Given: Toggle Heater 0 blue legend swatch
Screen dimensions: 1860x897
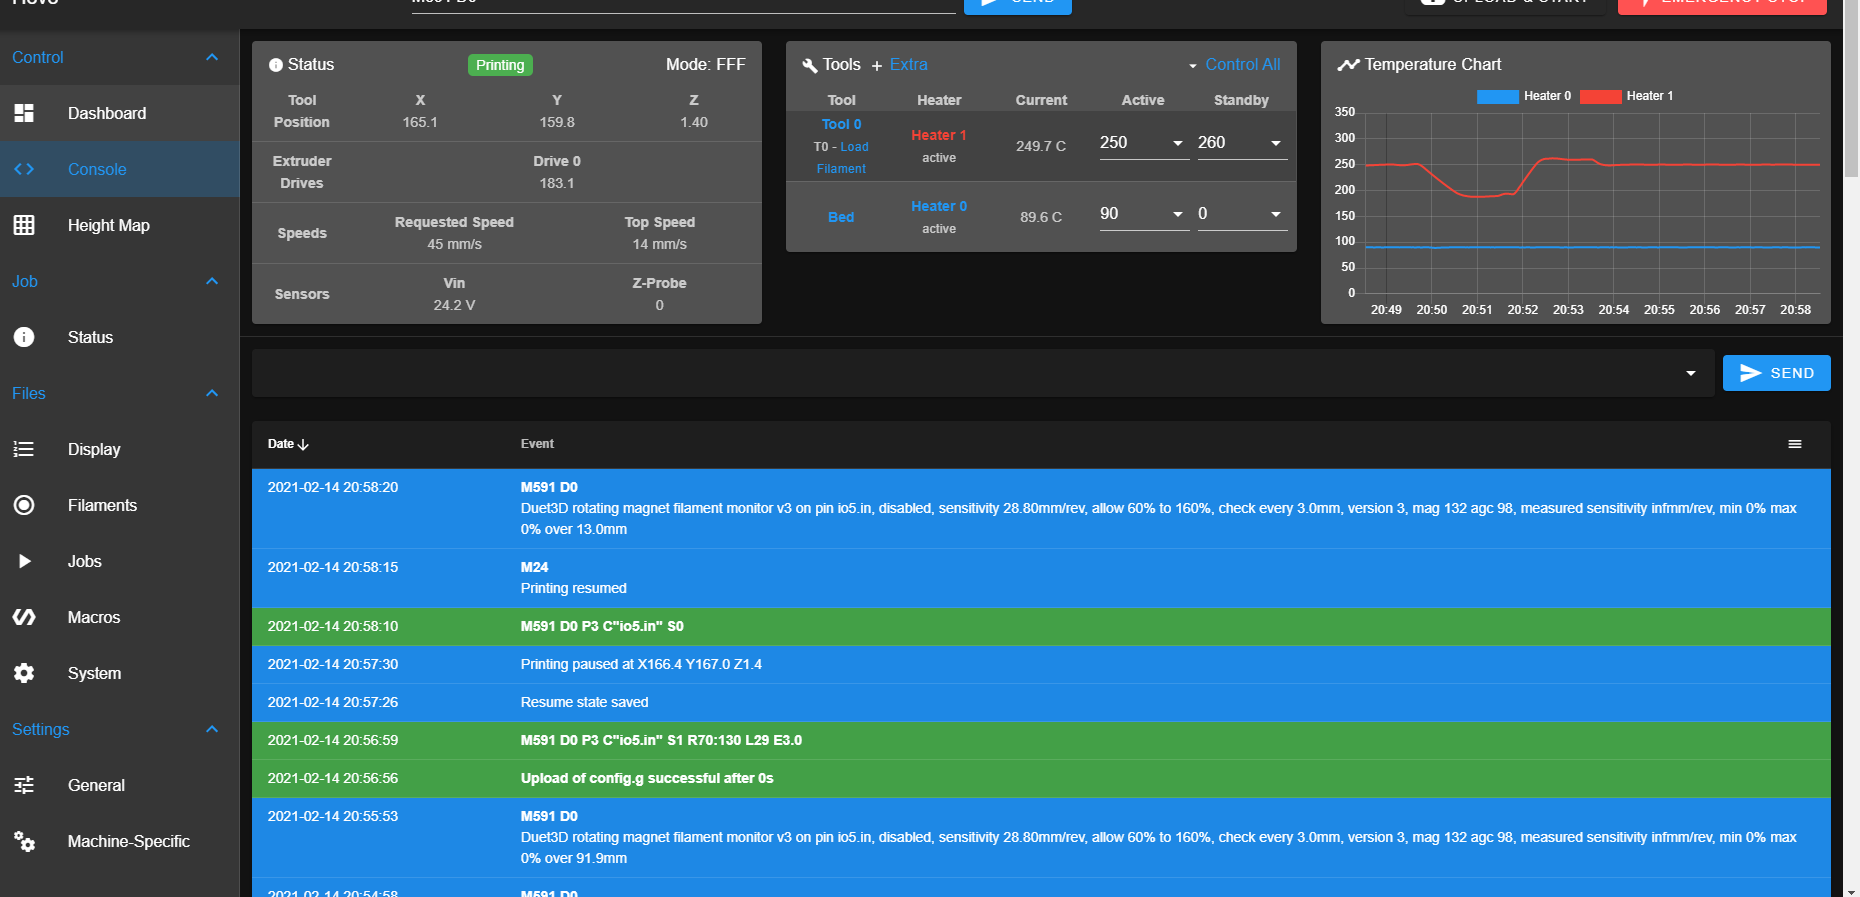Looking at the screenshot, I should point(1497,96).
